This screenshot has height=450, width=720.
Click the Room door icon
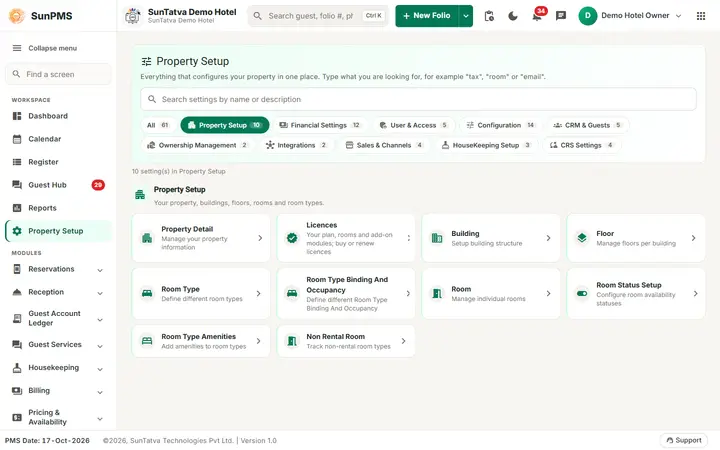coord(437,293)
